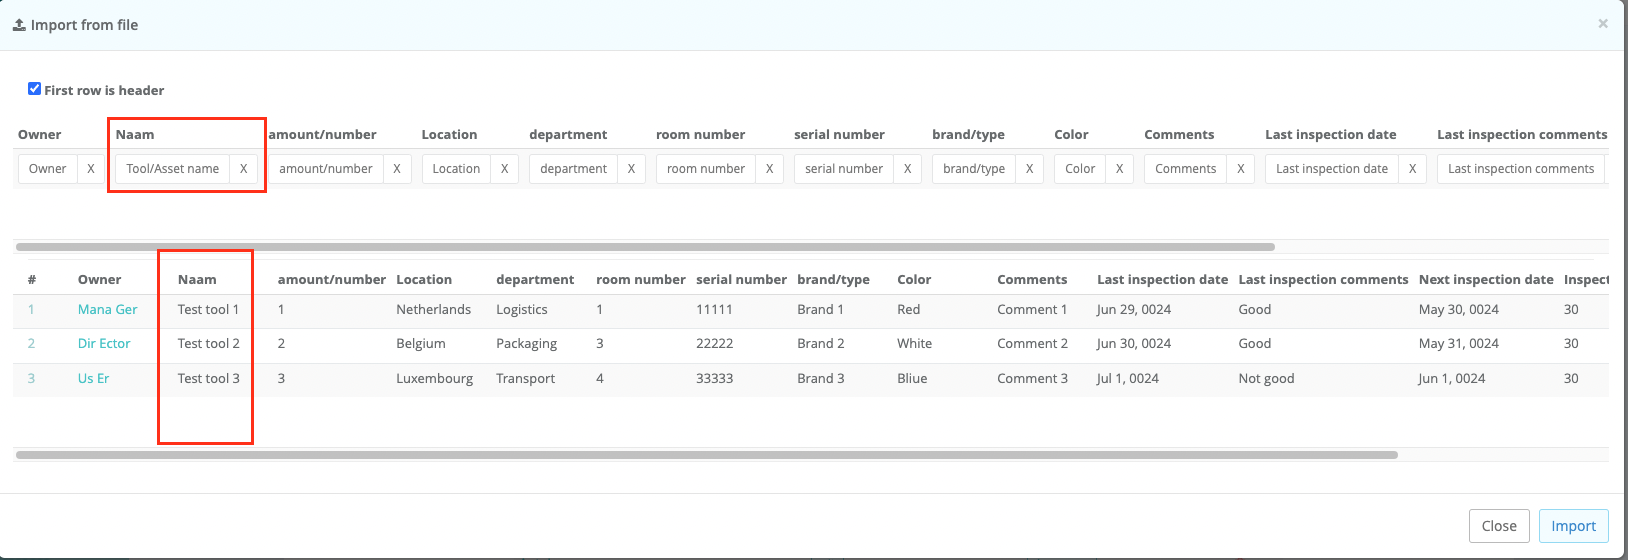Screen dimensions: 1628x560
Task: Open the amount/number mapping selector
Action: pyautogui.click(x=326, y=169)
